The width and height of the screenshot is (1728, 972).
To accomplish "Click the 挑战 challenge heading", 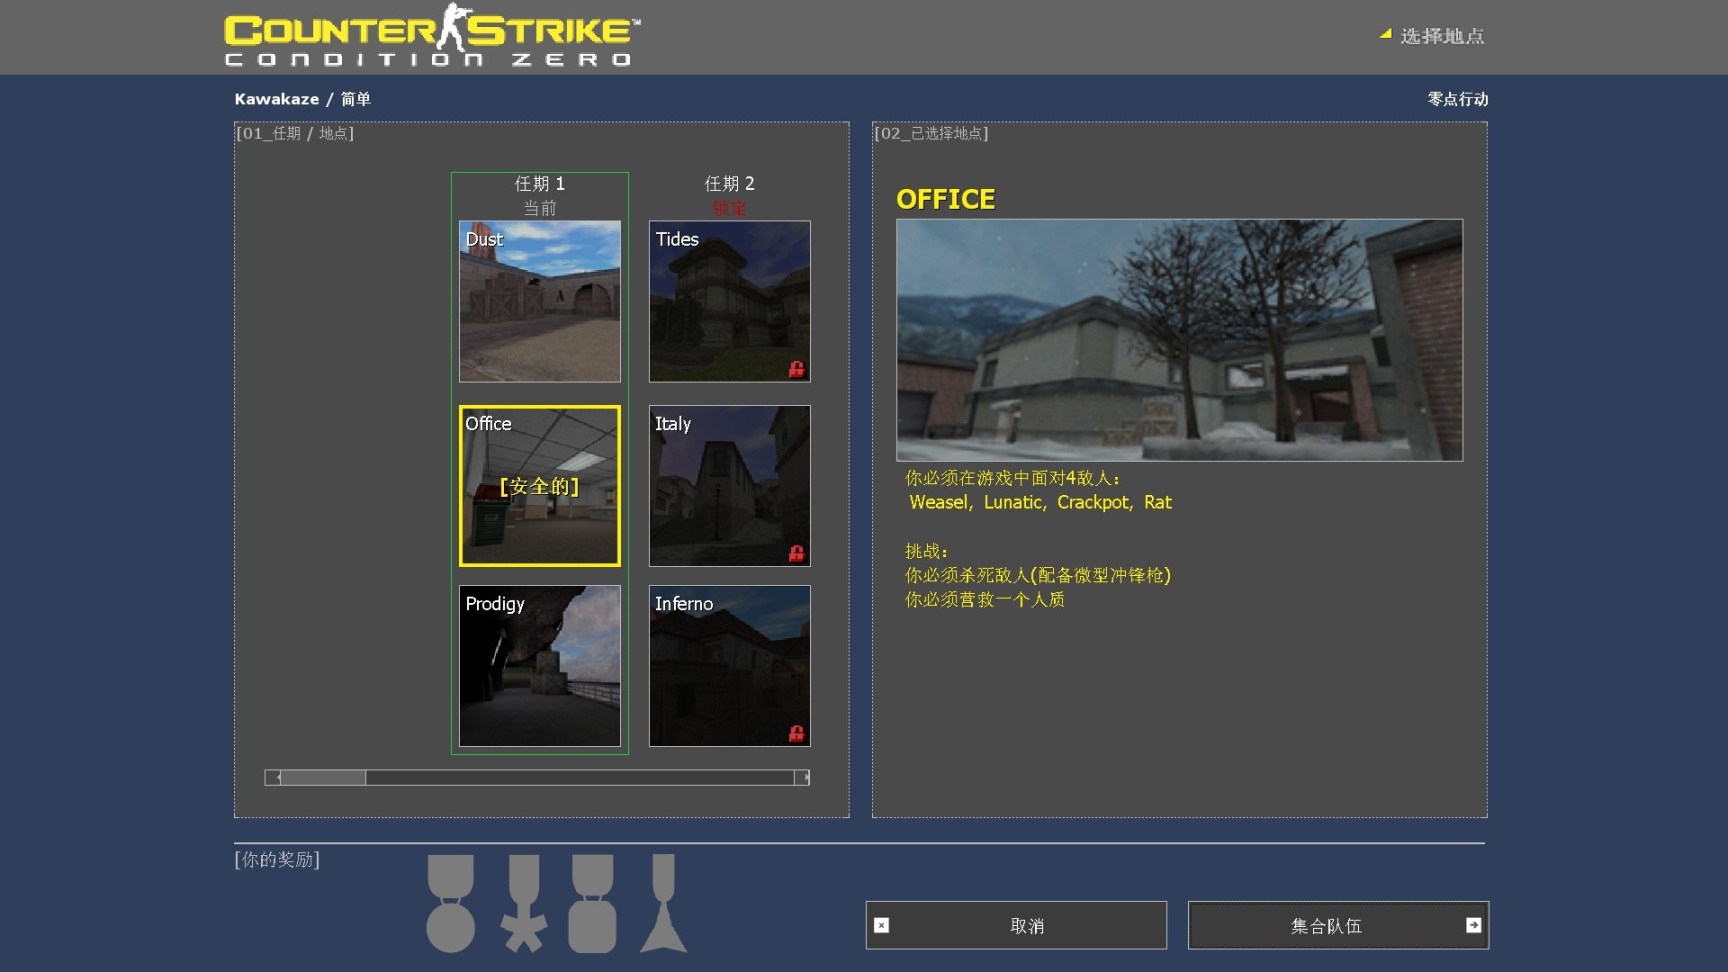I will pyautogui.click(x=926, y=551).
